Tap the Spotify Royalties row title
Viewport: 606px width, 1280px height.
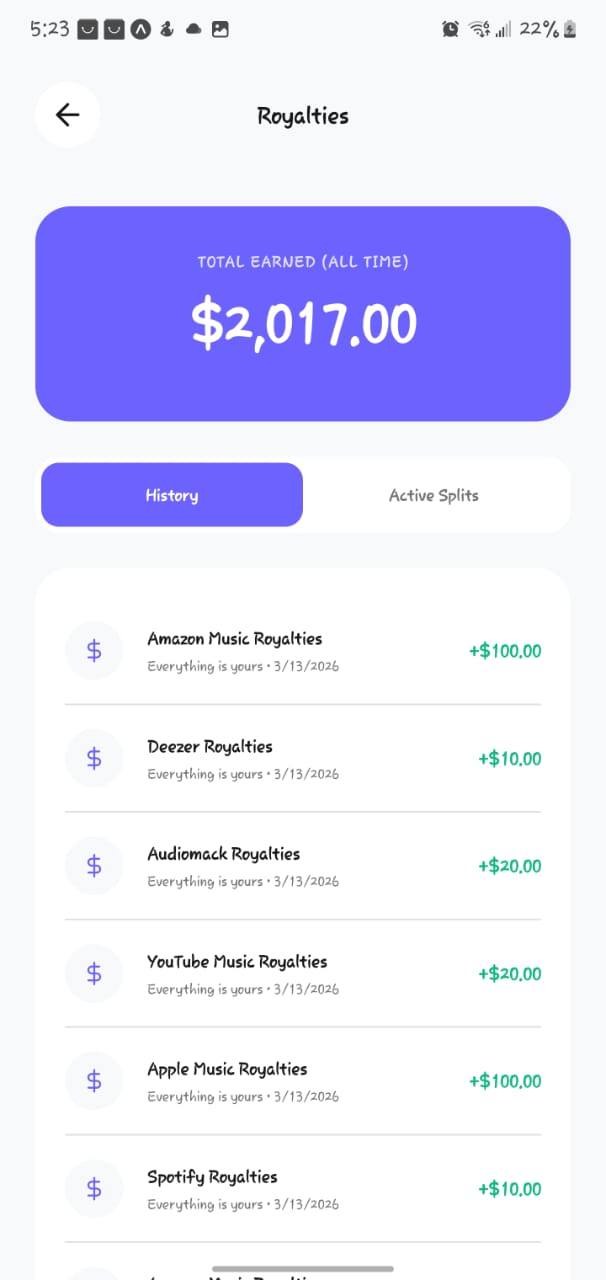212,1177
